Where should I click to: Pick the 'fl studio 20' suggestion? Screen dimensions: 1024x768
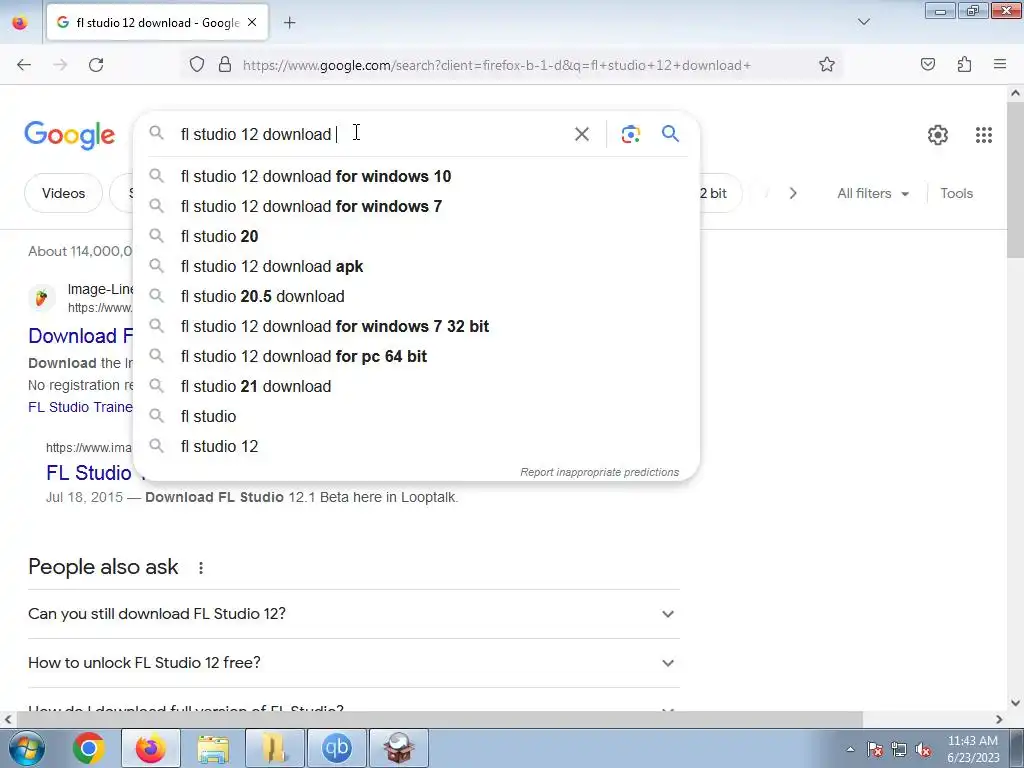[x=416, y=236]
